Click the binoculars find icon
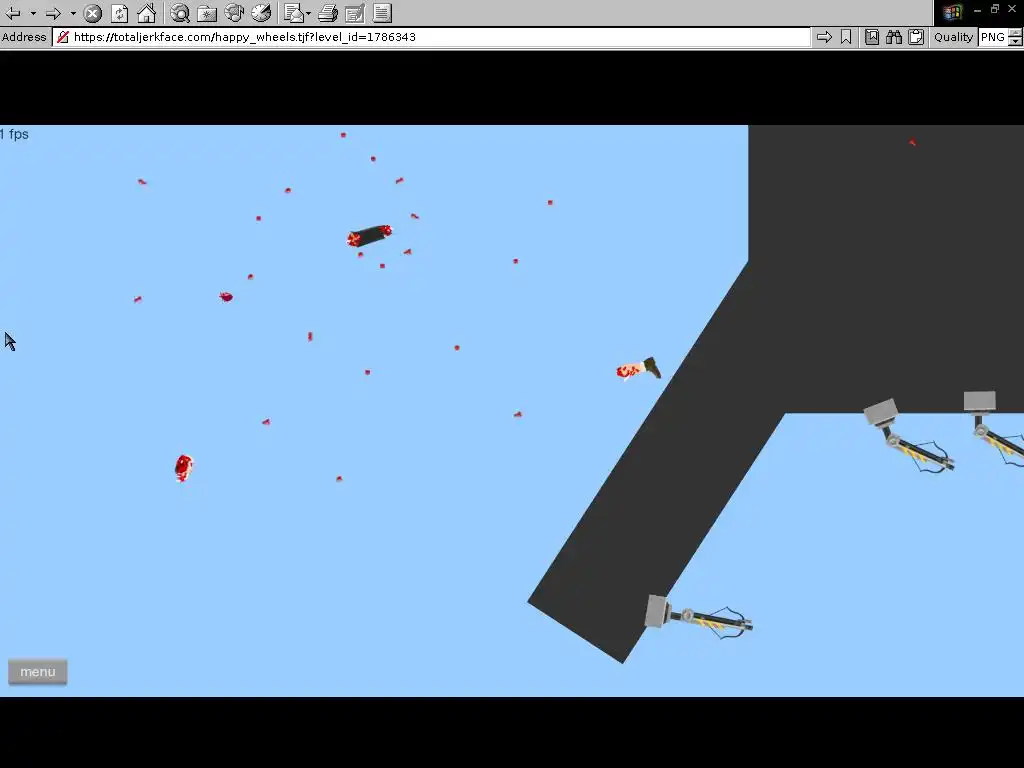 (894, 37)
